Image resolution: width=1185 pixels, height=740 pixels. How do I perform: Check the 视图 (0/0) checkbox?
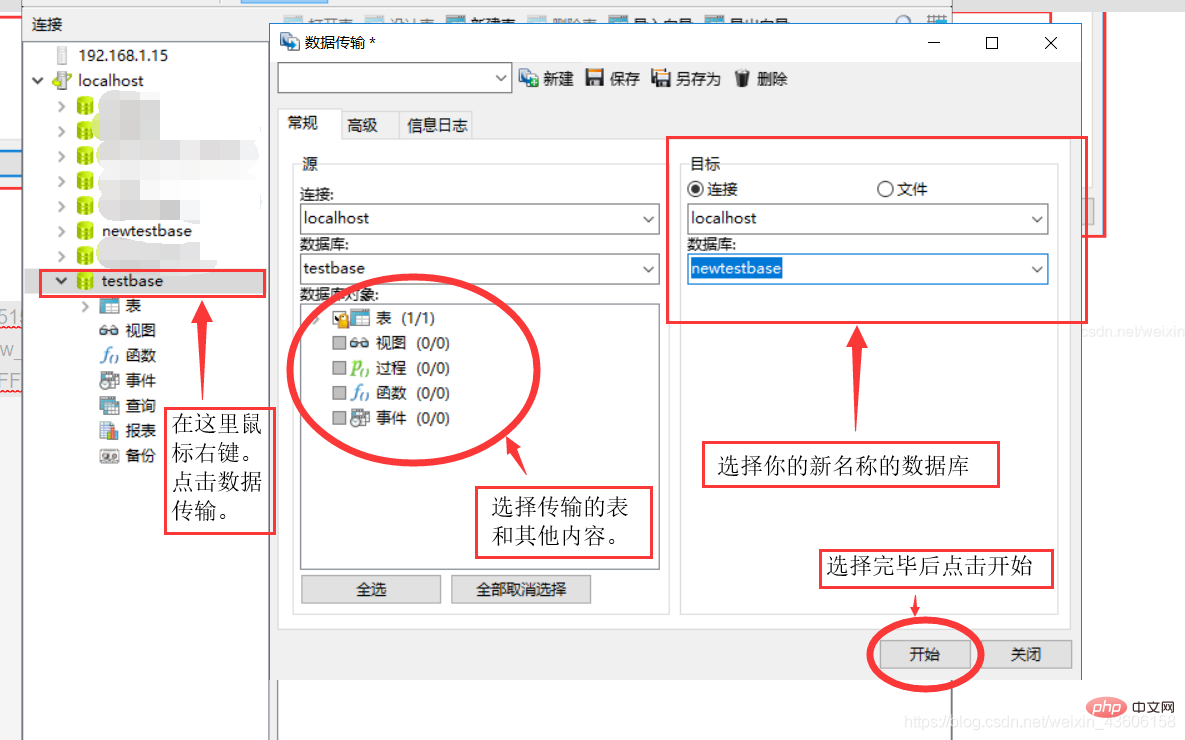pos(339,343)
